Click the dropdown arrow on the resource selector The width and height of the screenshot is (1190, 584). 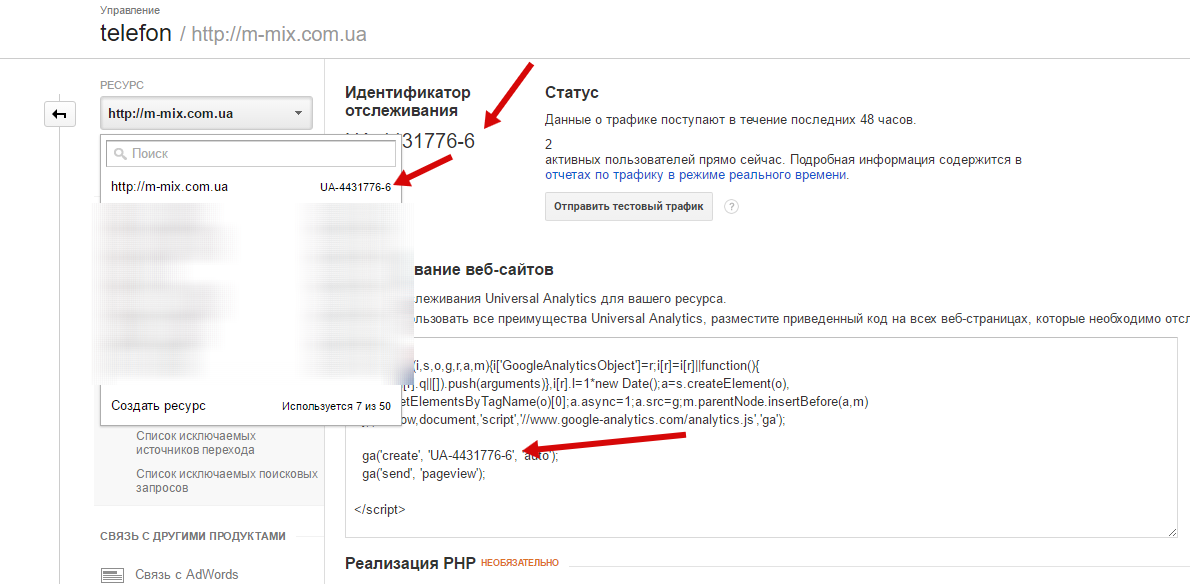click(297, 113)
